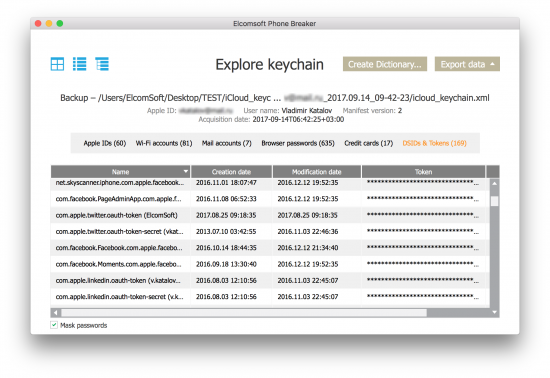Screen dimensions: 550x378
Task: Click creation date 2016.10.14 18:44:35
Action: tap(226, 248)
